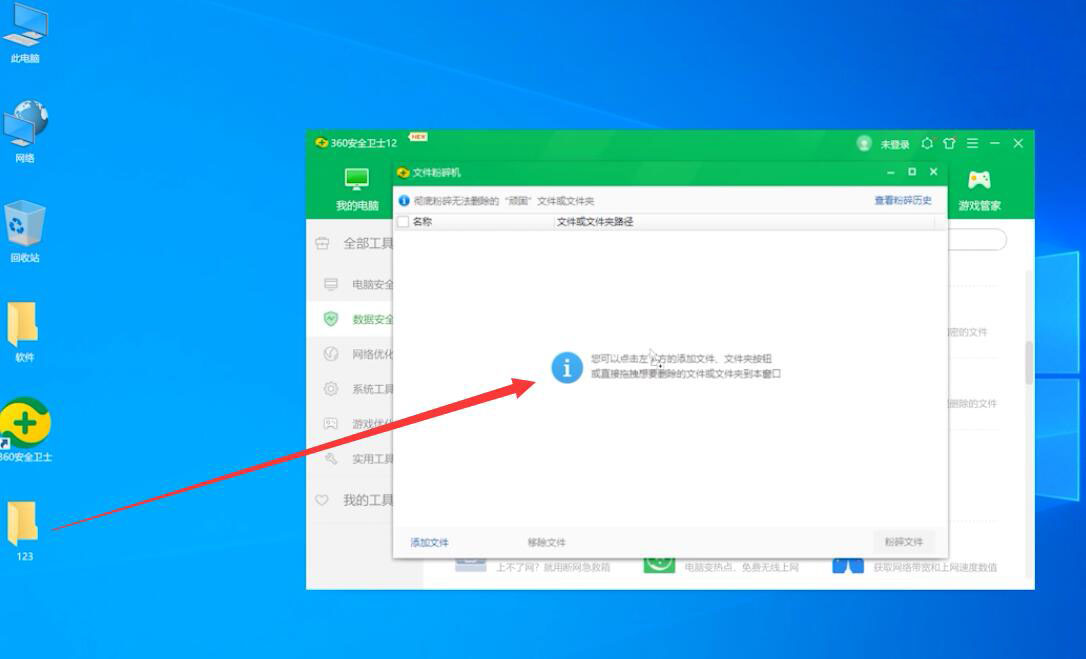Click the 名称 column header
The height and width of the screenshot is (659, 1086).
[422, 222]
